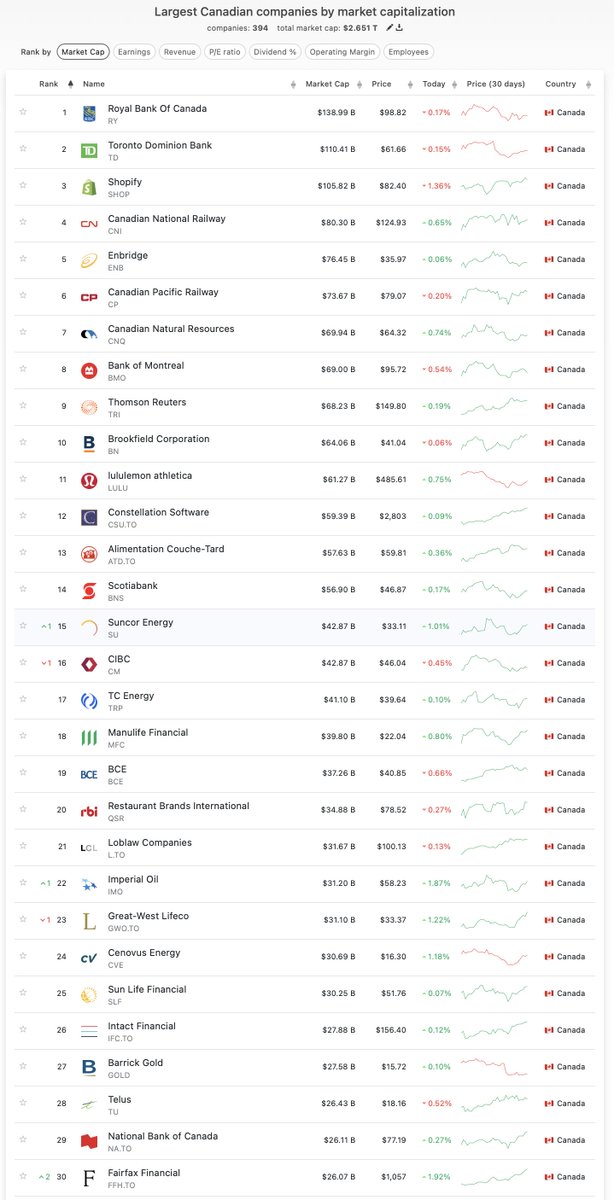Click the Canadian National Railway CN logo
The width and height of the screenshot is (614, 1200).
tap(88, 223)
